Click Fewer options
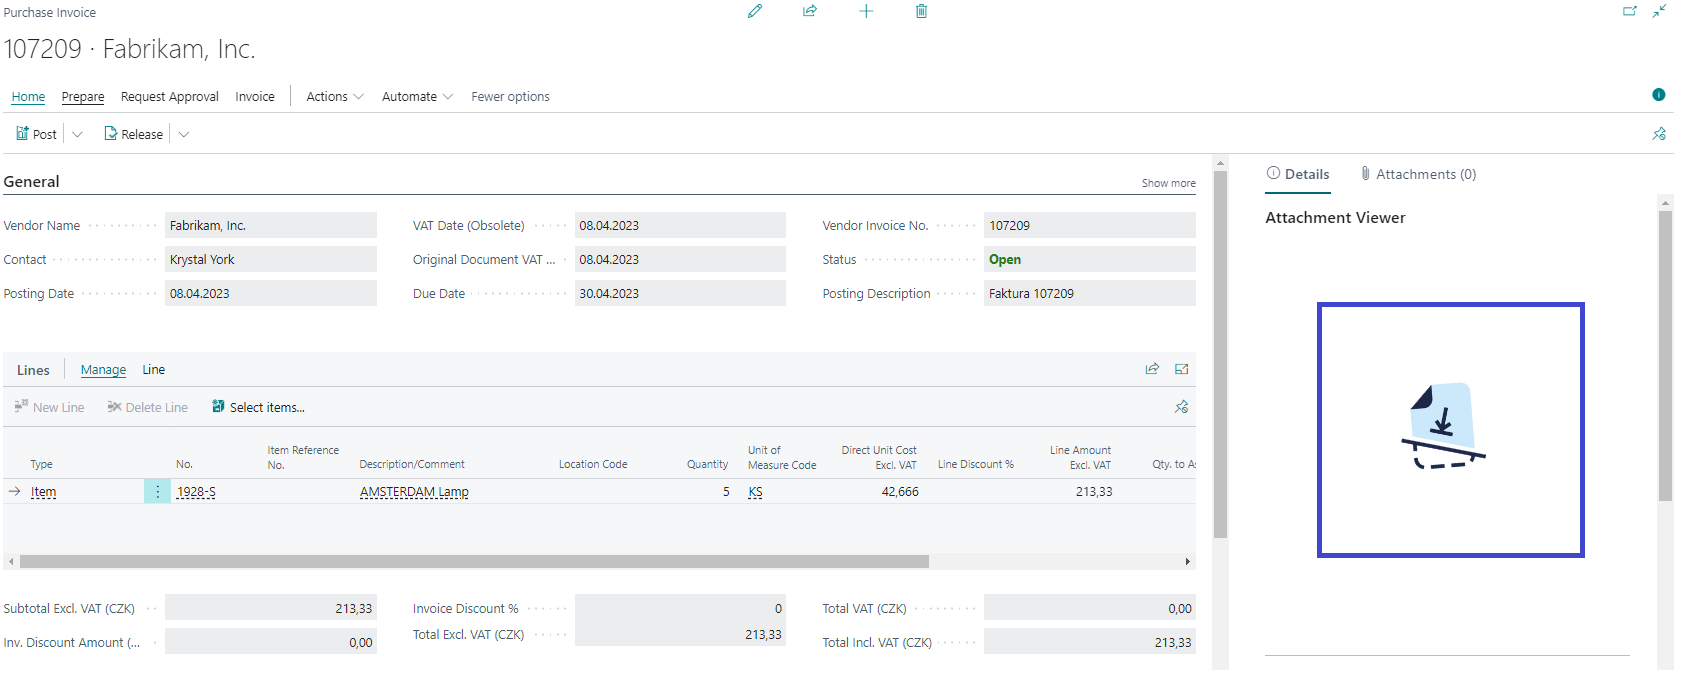 (510, 97)
